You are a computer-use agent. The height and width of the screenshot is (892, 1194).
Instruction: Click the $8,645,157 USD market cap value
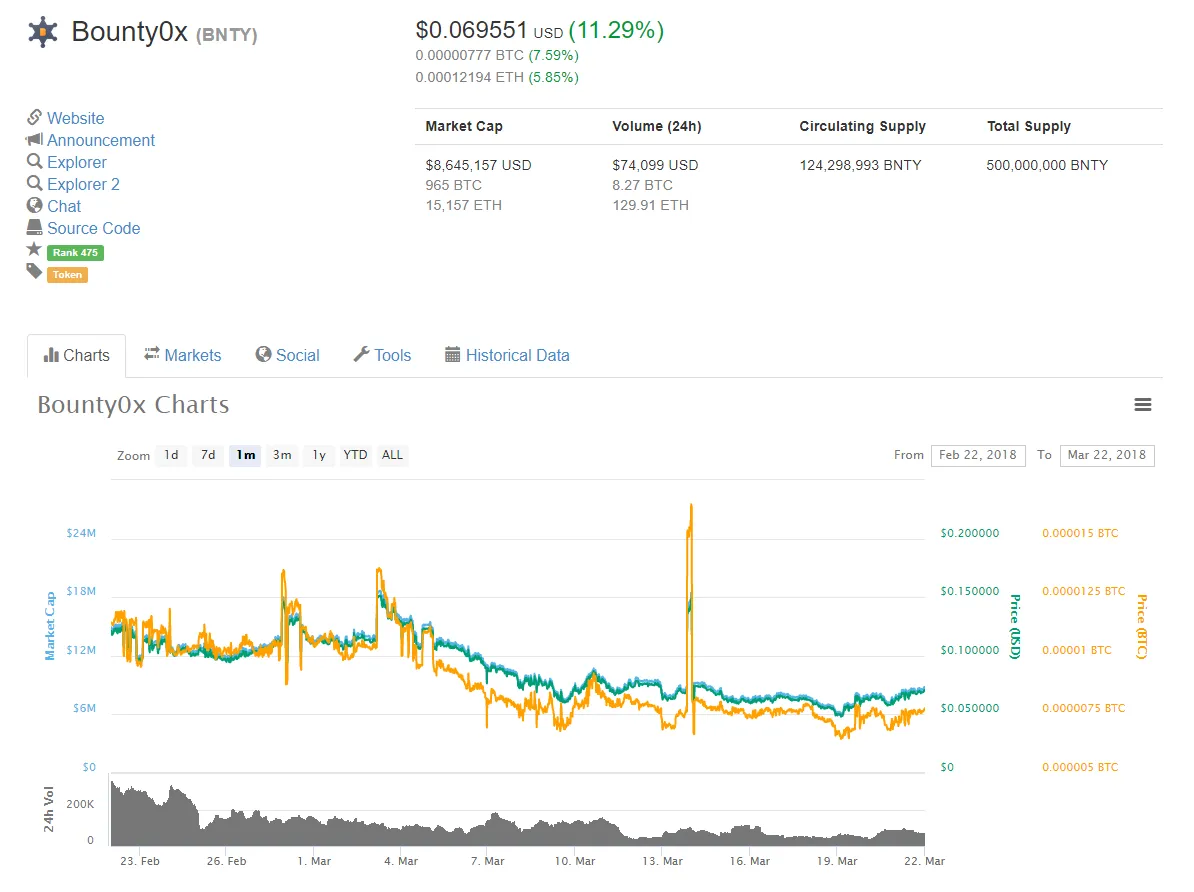(x=478, y=165)
